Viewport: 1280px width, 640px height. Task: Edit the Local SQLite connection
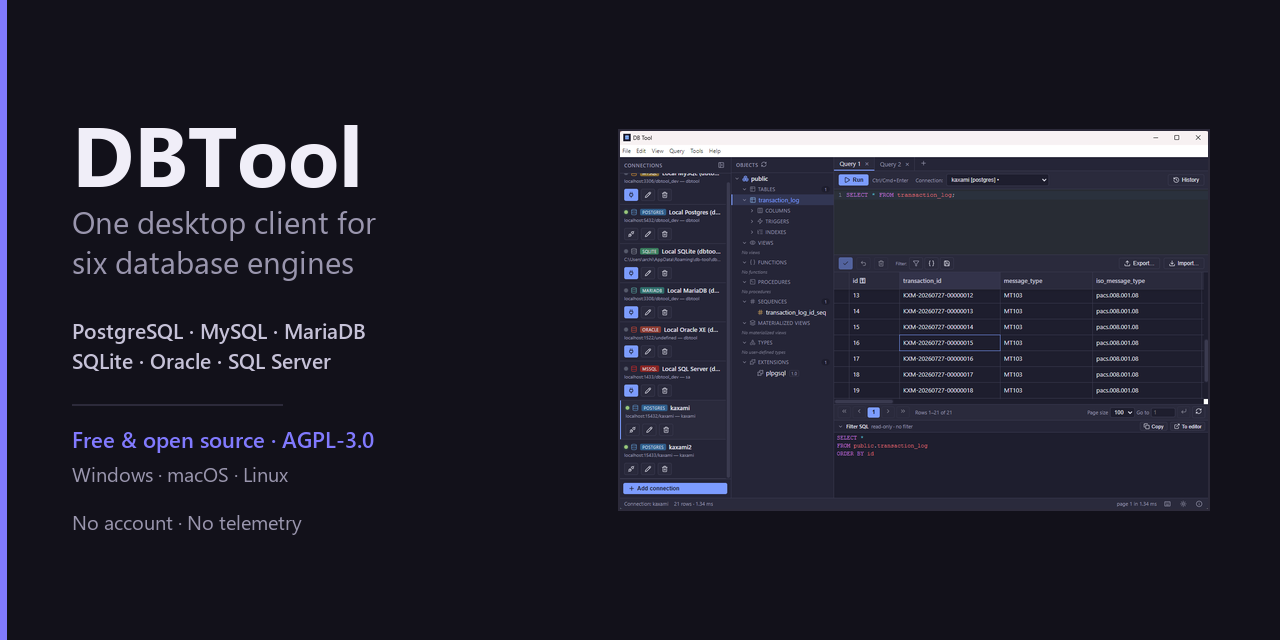tap(648, 273)
